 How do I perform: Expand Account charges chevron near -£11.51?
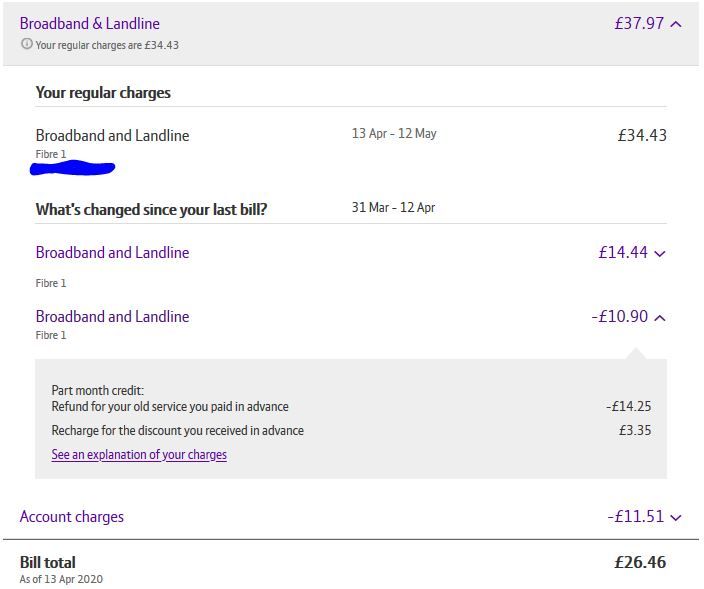(676, 518)
